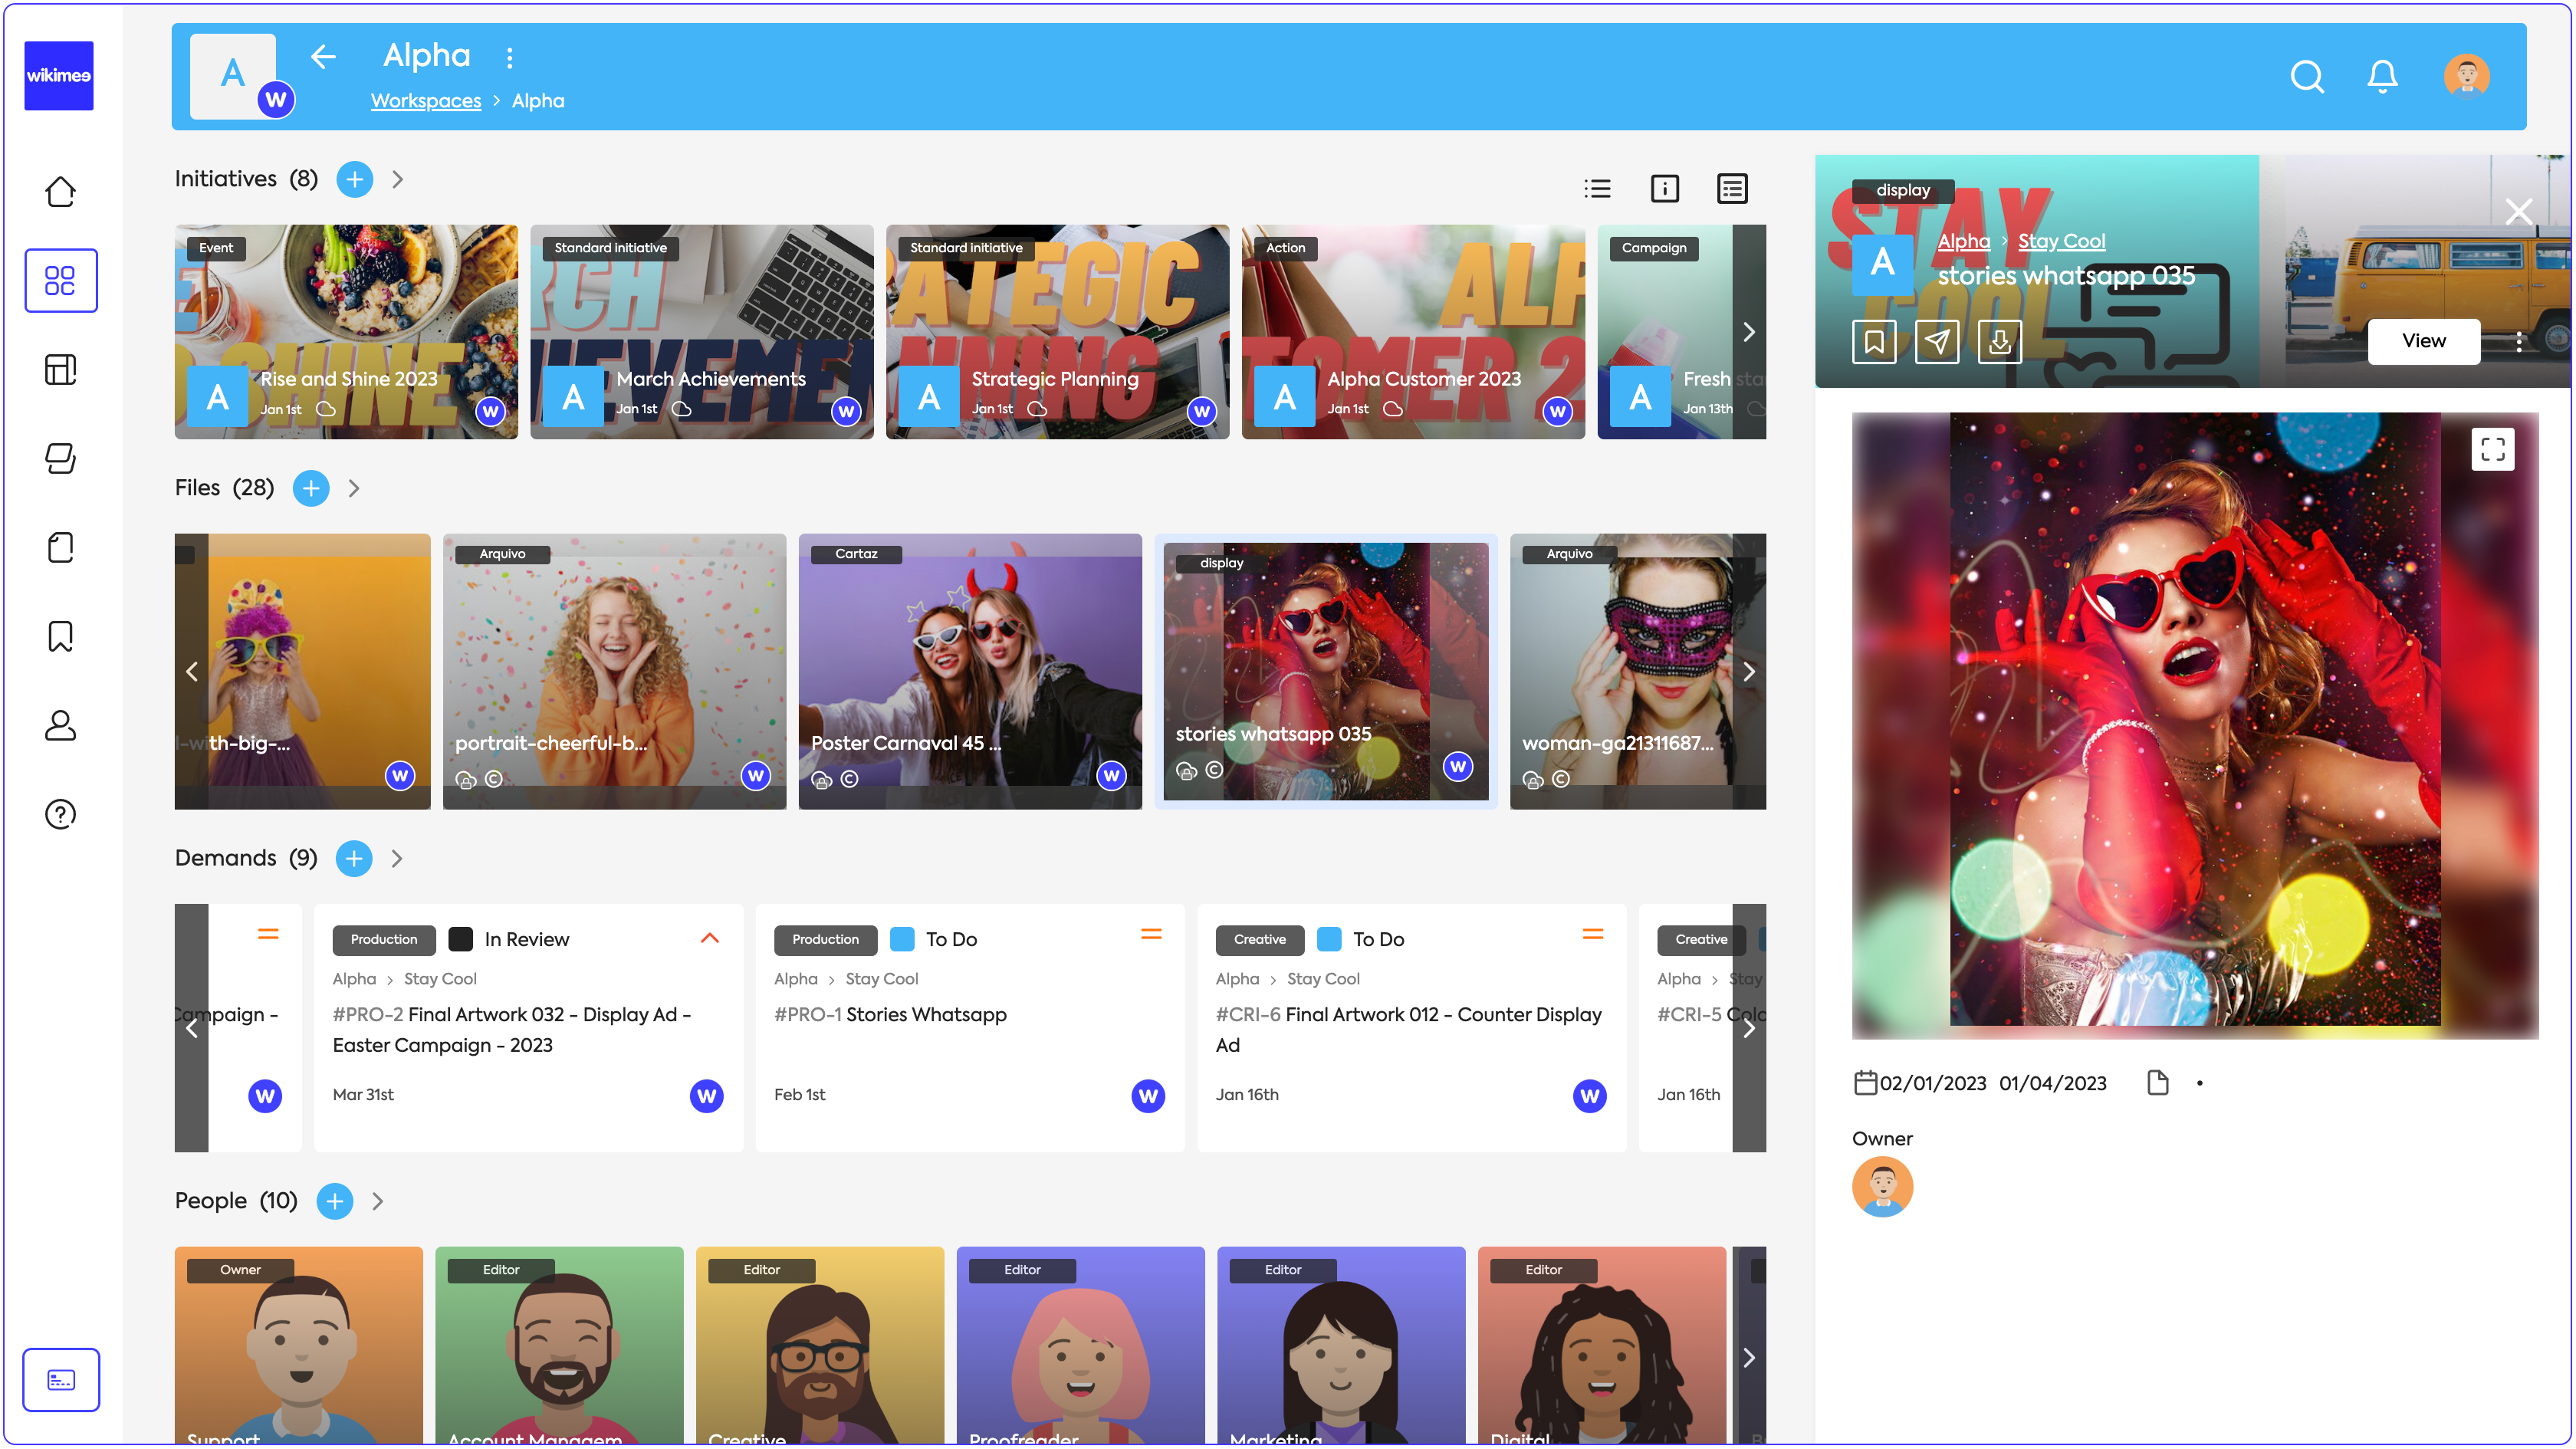2576x1449 pixels.
Task: Click the back arrow next to Alpha
Action: pyautogui.click(x=323, y=57)
